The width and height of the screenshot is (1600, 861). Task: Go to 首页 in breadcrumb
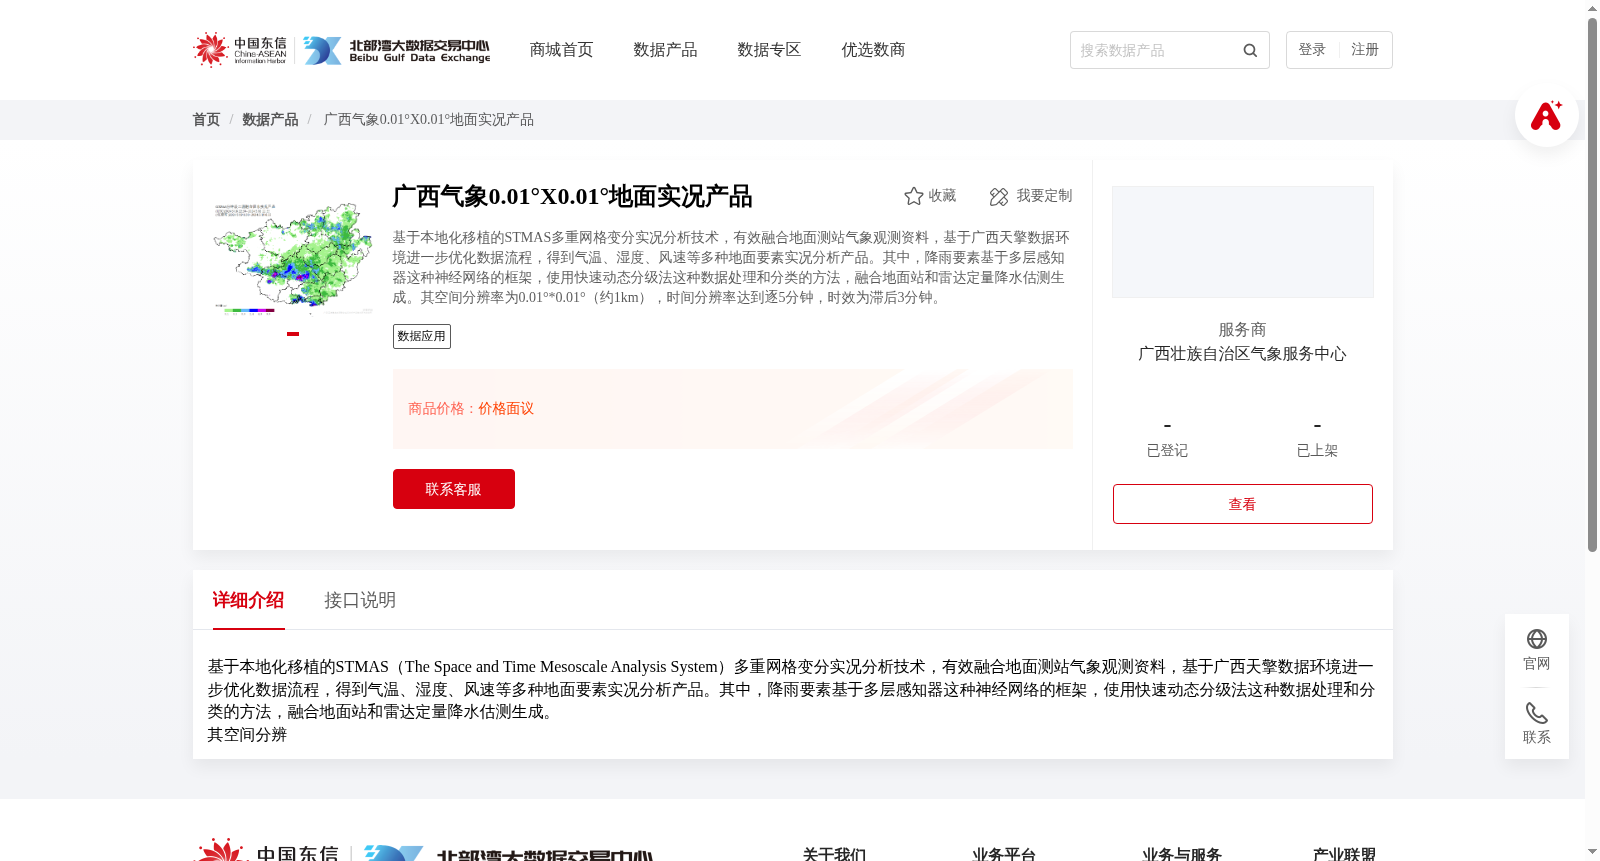coord(206,120)
